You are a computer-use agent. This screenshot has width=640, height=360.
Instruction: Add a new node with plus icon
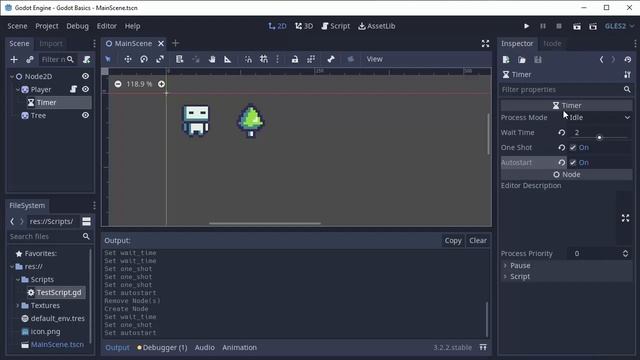pos(14,60)
